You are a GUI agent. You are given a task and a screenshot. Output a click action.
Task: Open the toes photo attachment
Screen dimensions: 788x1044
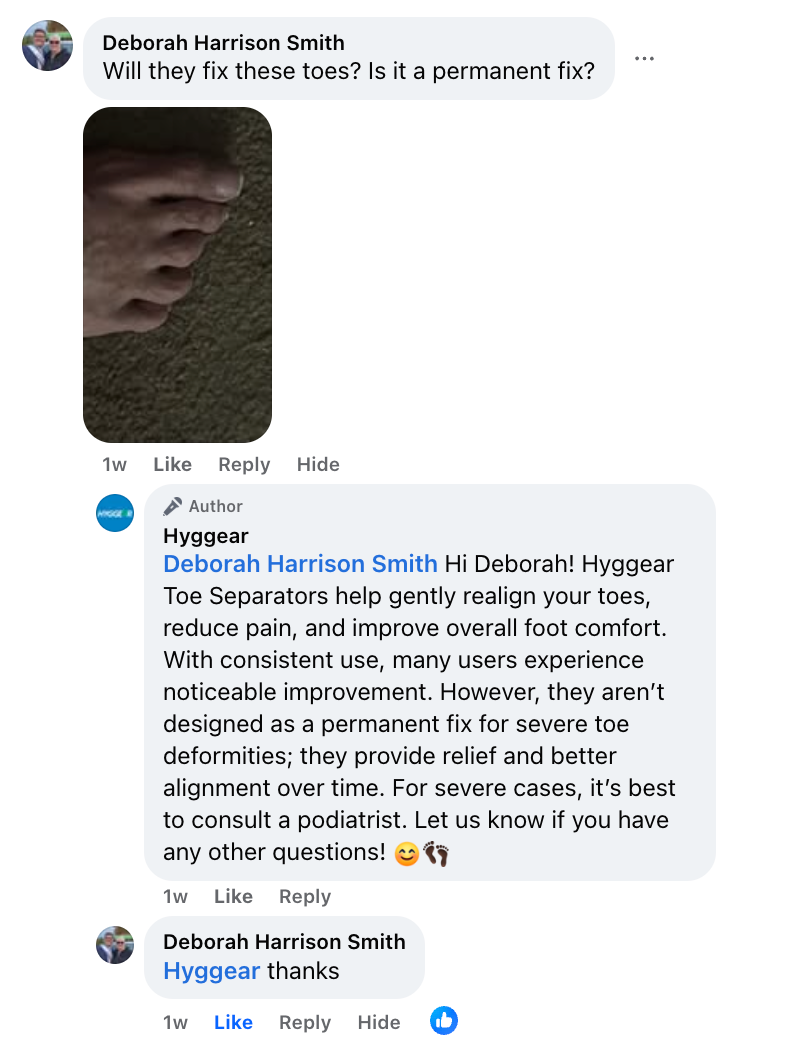point(177,274)
